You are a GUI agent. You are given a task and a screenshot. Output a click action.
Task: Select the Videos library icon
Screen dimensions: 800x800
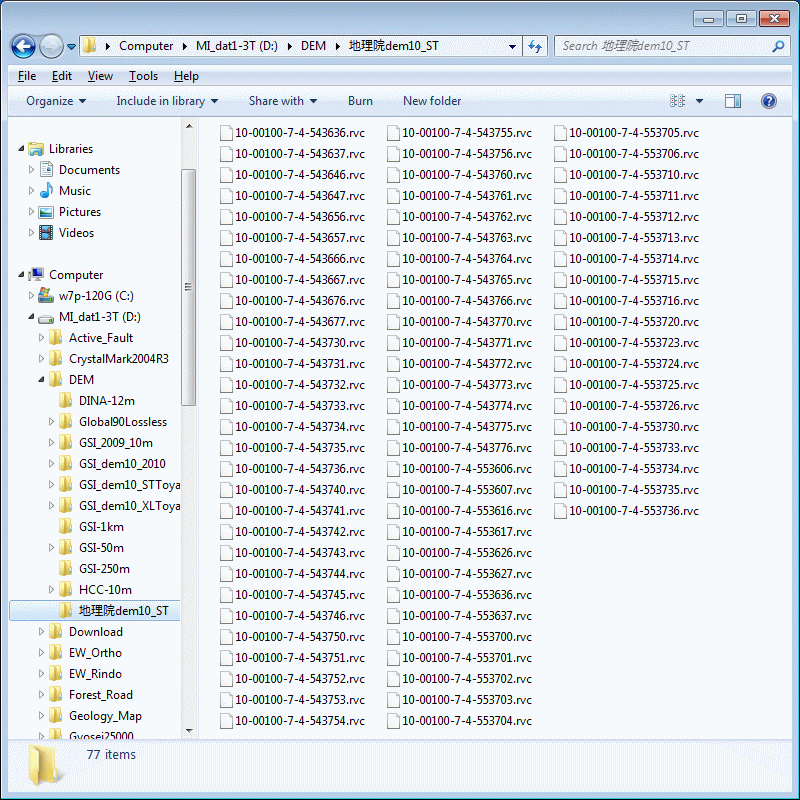pyautogui.click(x=46, y=233)
